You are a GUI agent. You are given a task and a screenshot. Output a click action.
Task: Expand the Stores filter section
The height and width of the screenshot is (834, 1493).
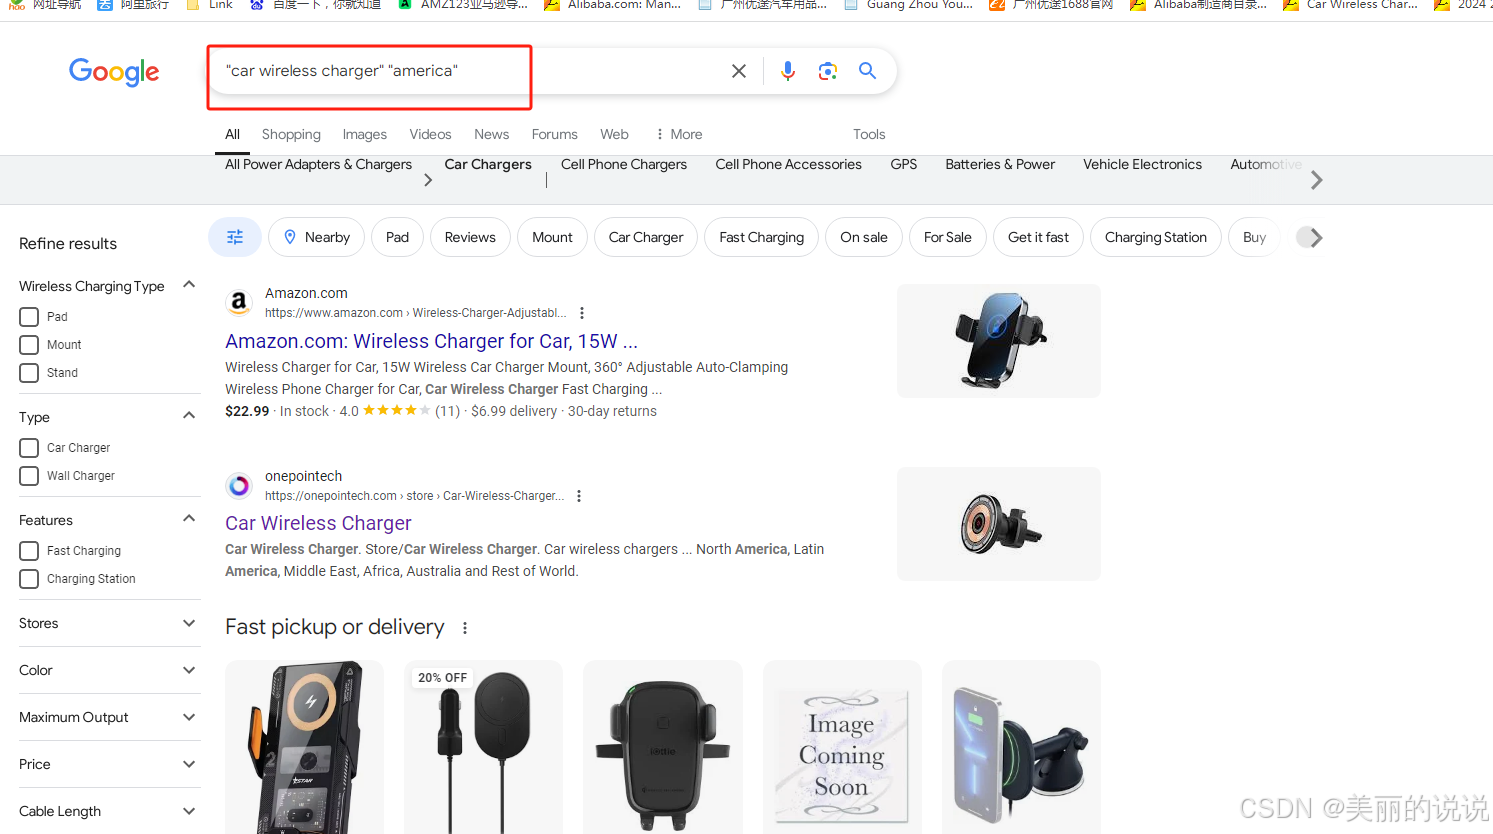click(x=189, y=623)
